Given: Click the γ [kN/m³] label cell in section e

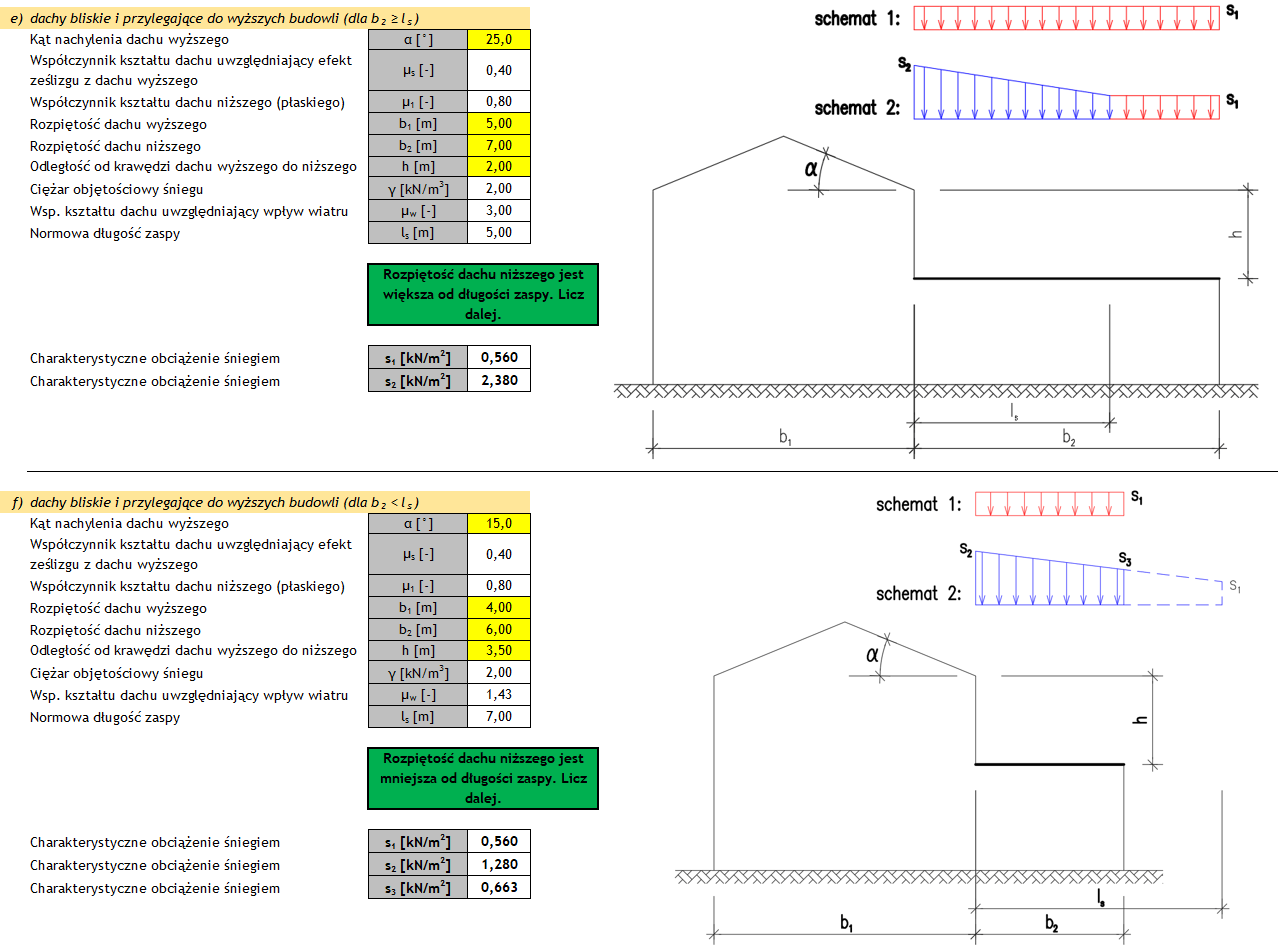Looking at the screenshot, I should tap(417, 189).
